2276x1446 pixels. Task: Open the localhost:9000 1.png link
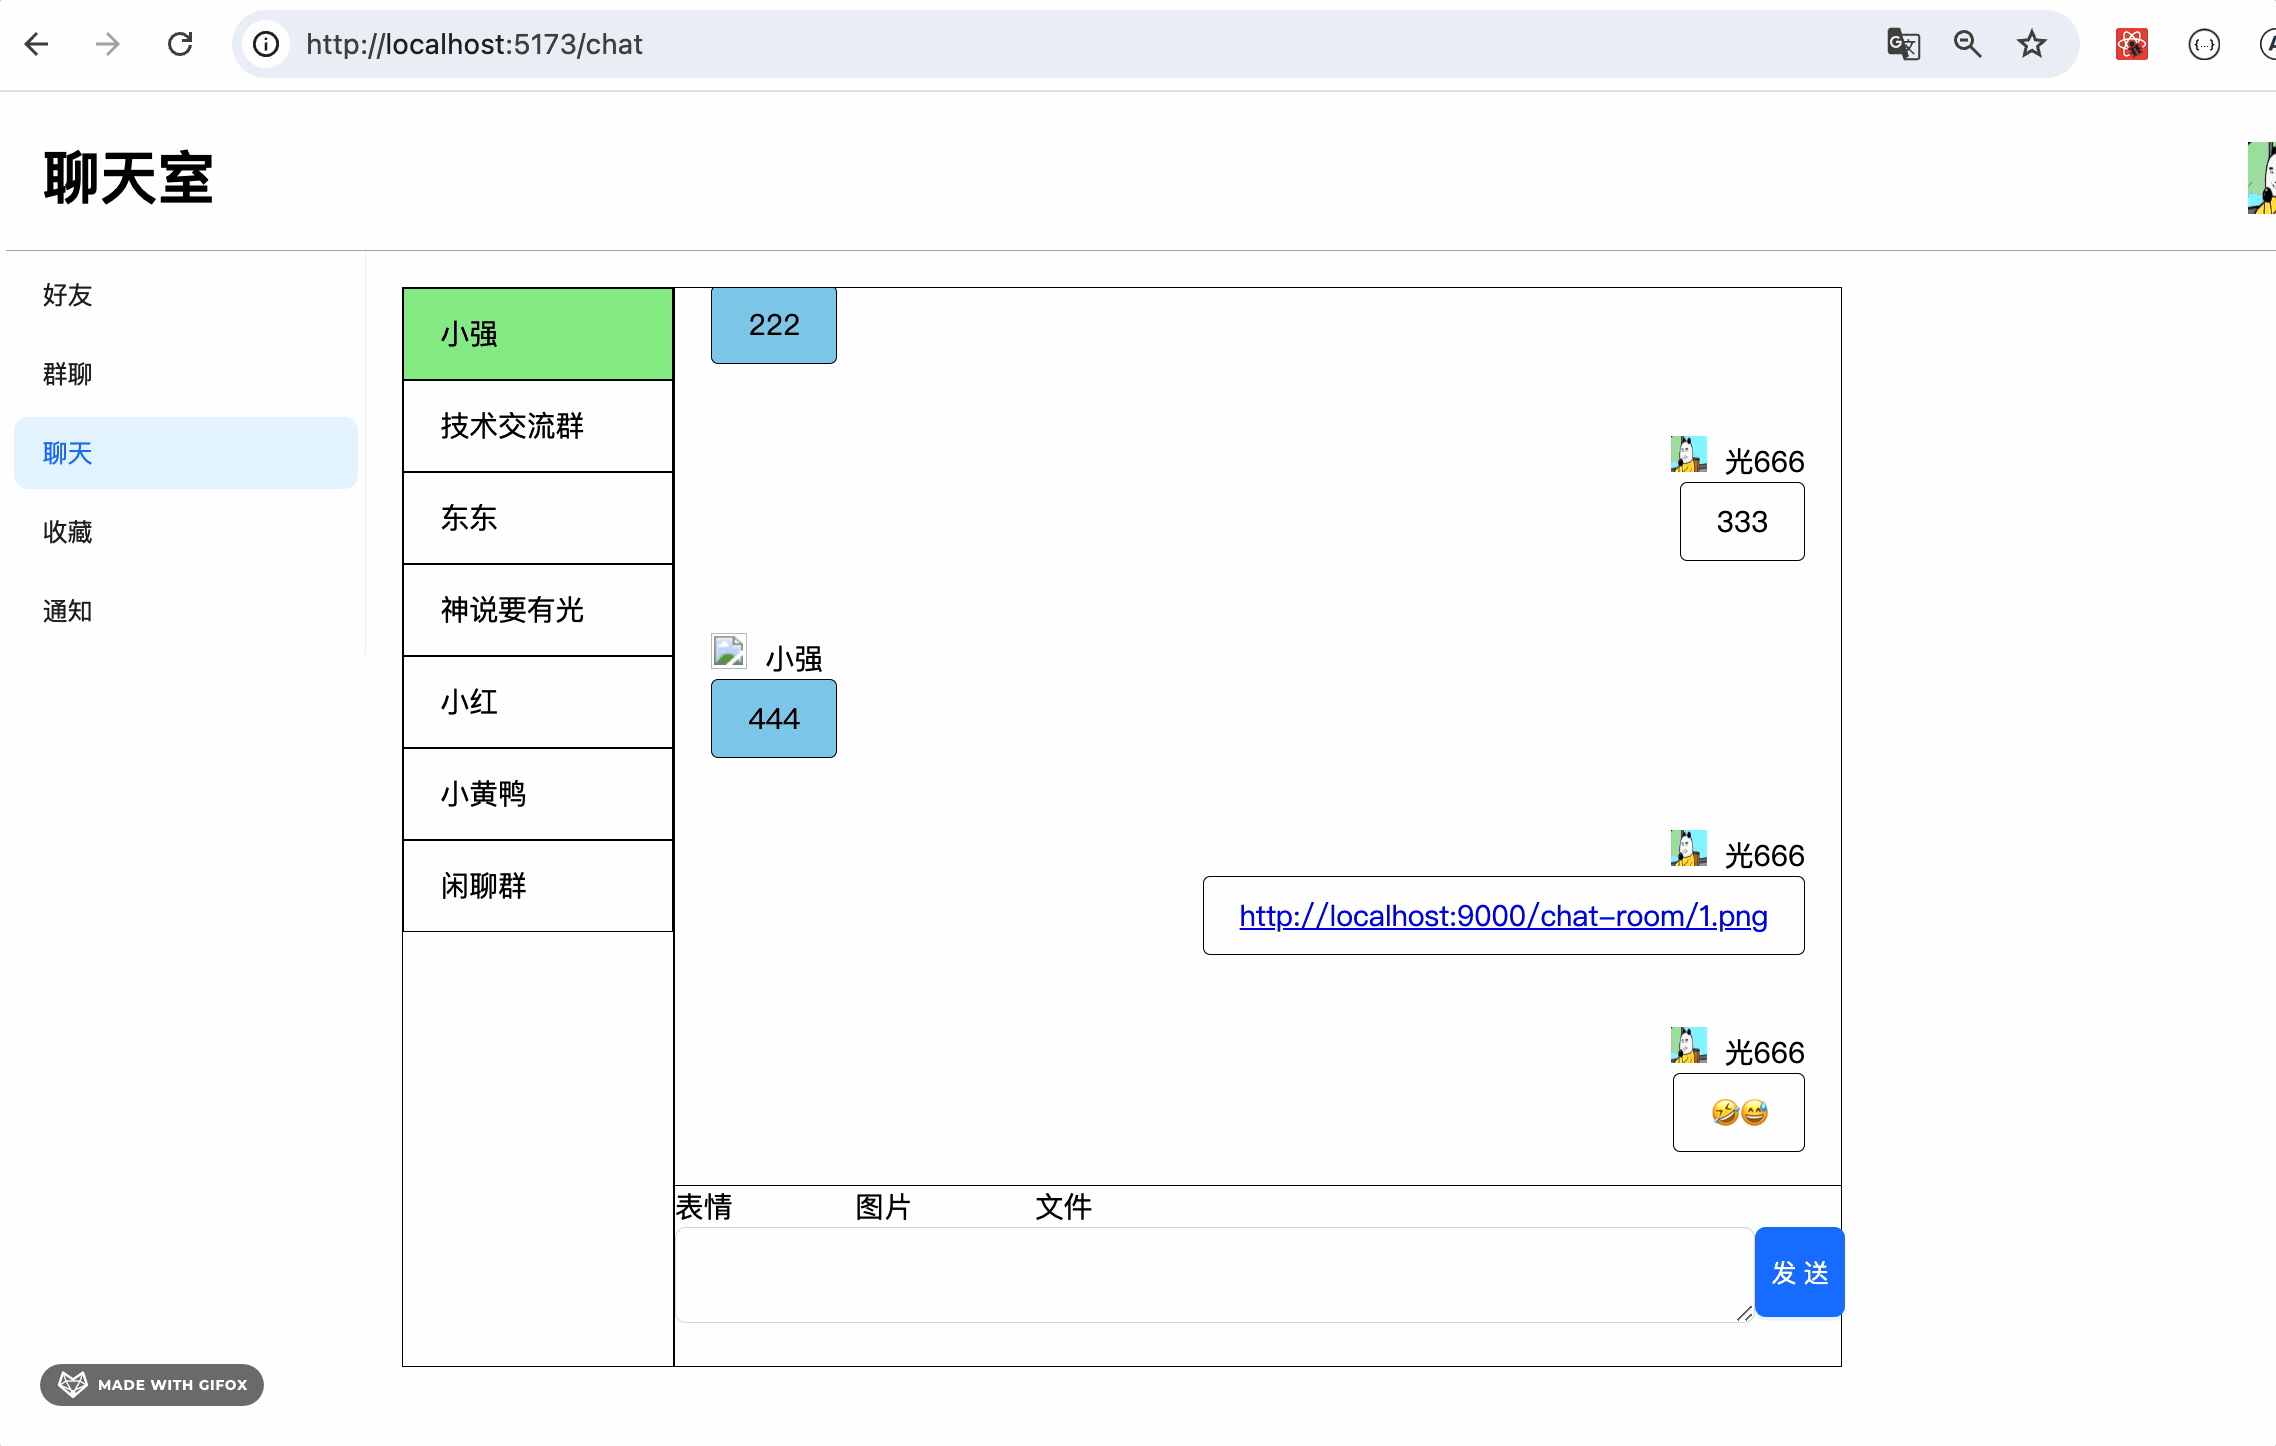1503,916
